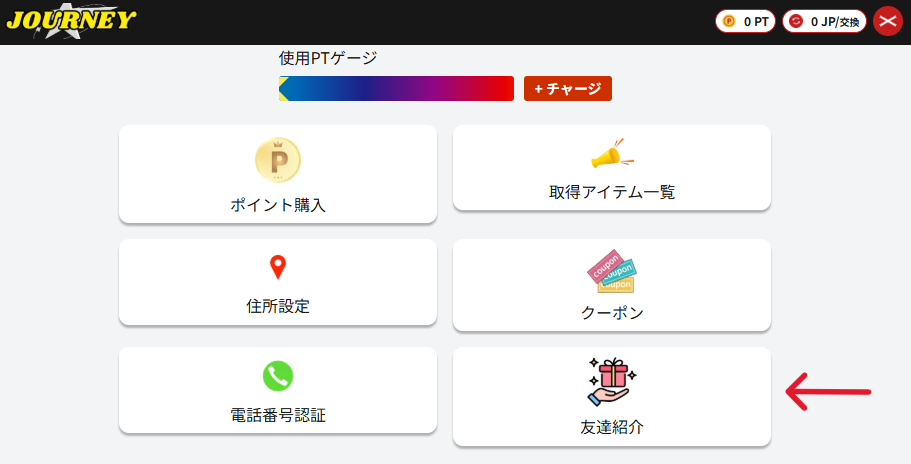Select the 住所設定 label
Screen dimensions: 911x464
(278, 306)
